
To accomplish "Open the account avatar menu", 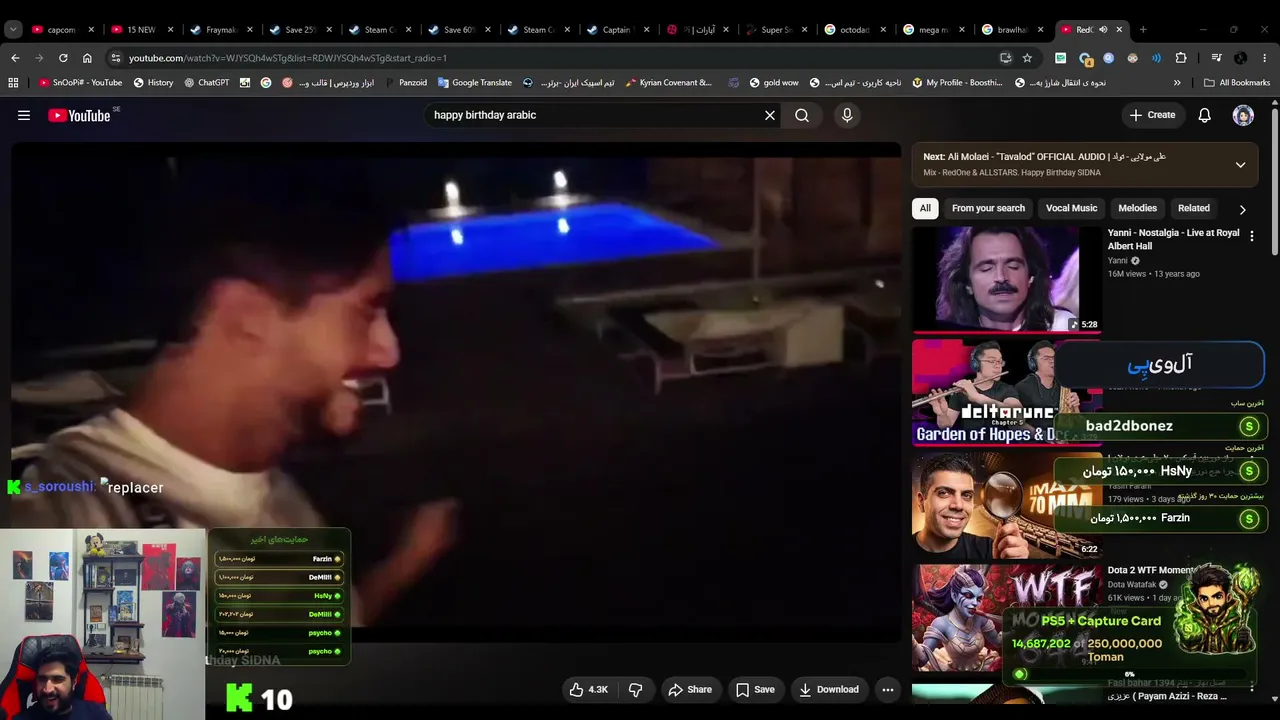I will [1243, 115].
